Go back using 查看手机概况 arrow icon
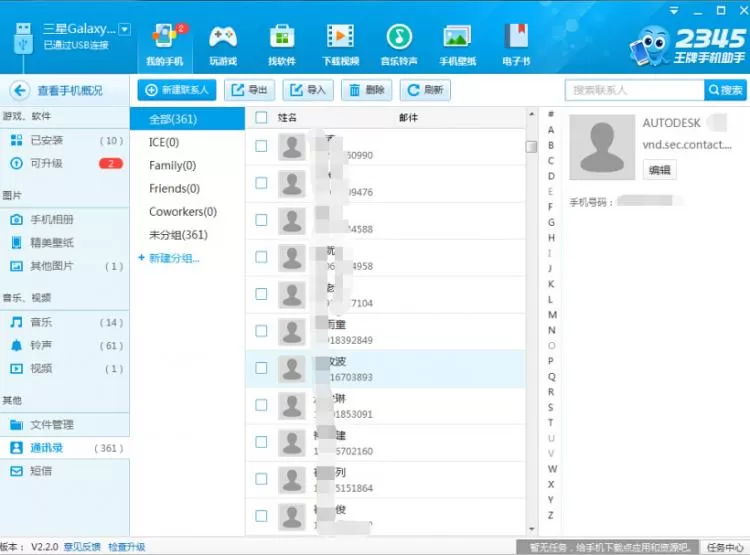This screenshot has height=555, width=750. click(x=20, y=90)
